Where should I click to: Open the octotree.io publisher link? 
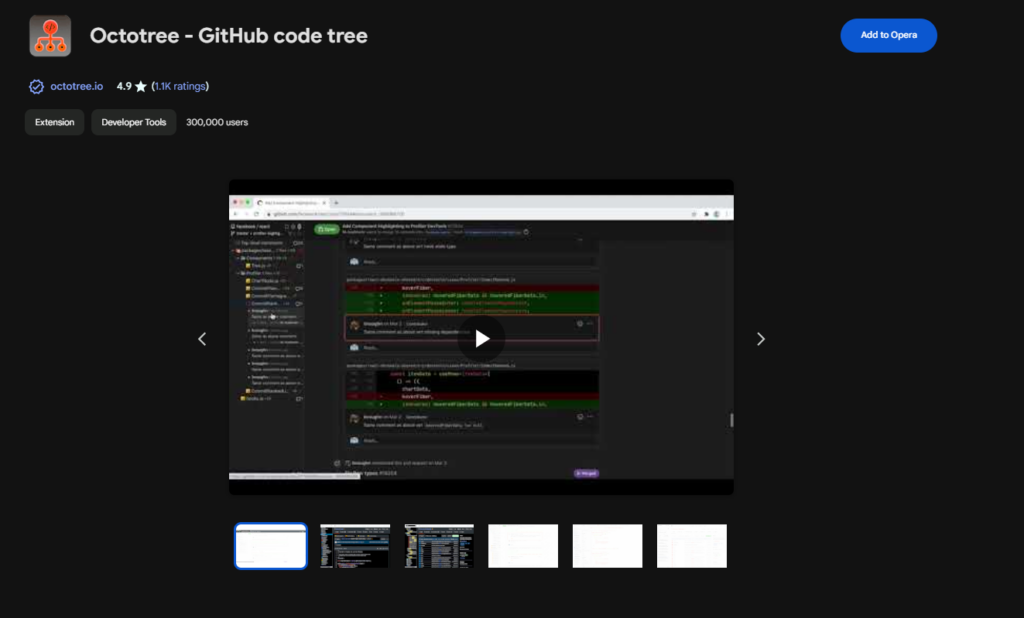click(x=76, y=86)
